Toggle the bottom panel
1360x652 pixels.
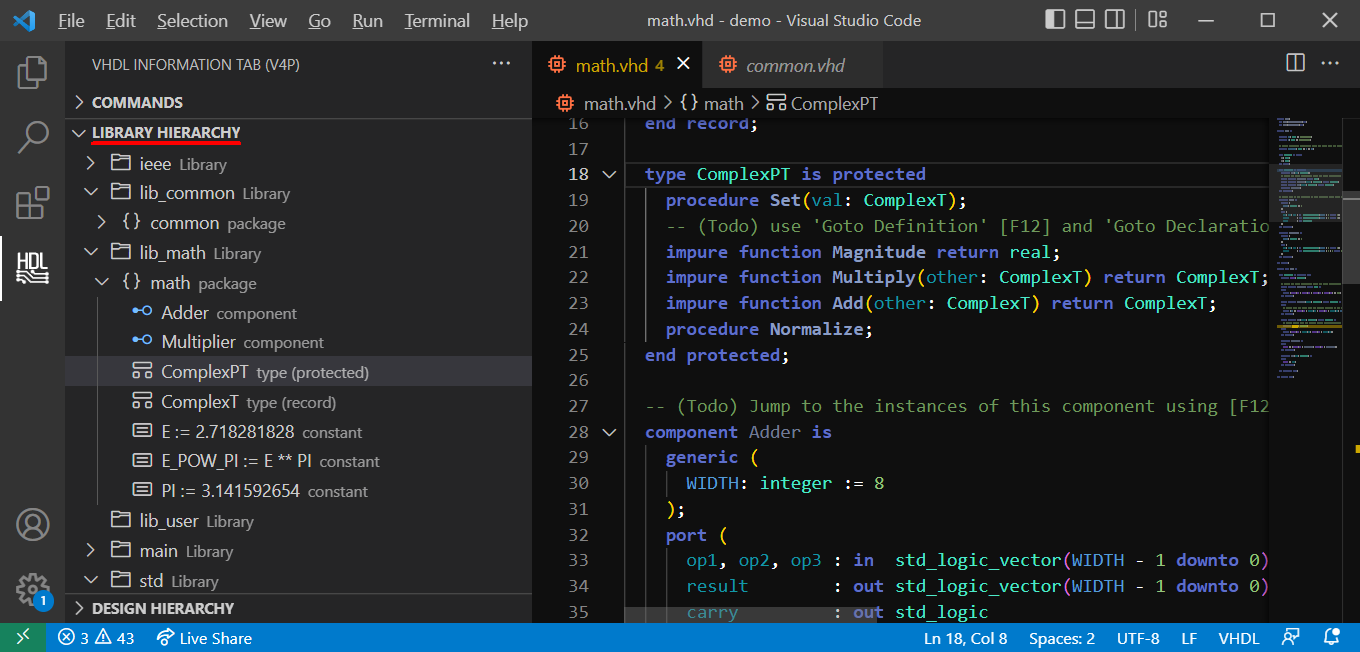point(1085,20)
